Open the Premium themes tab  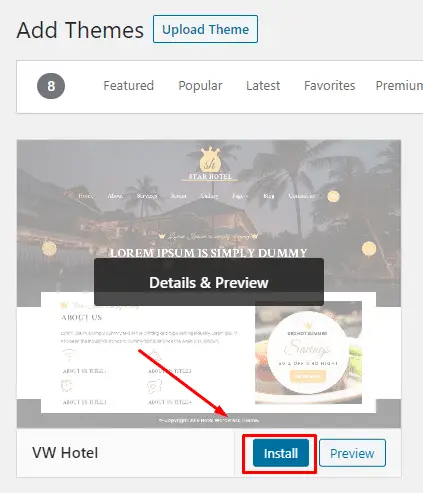click(399, 86)
